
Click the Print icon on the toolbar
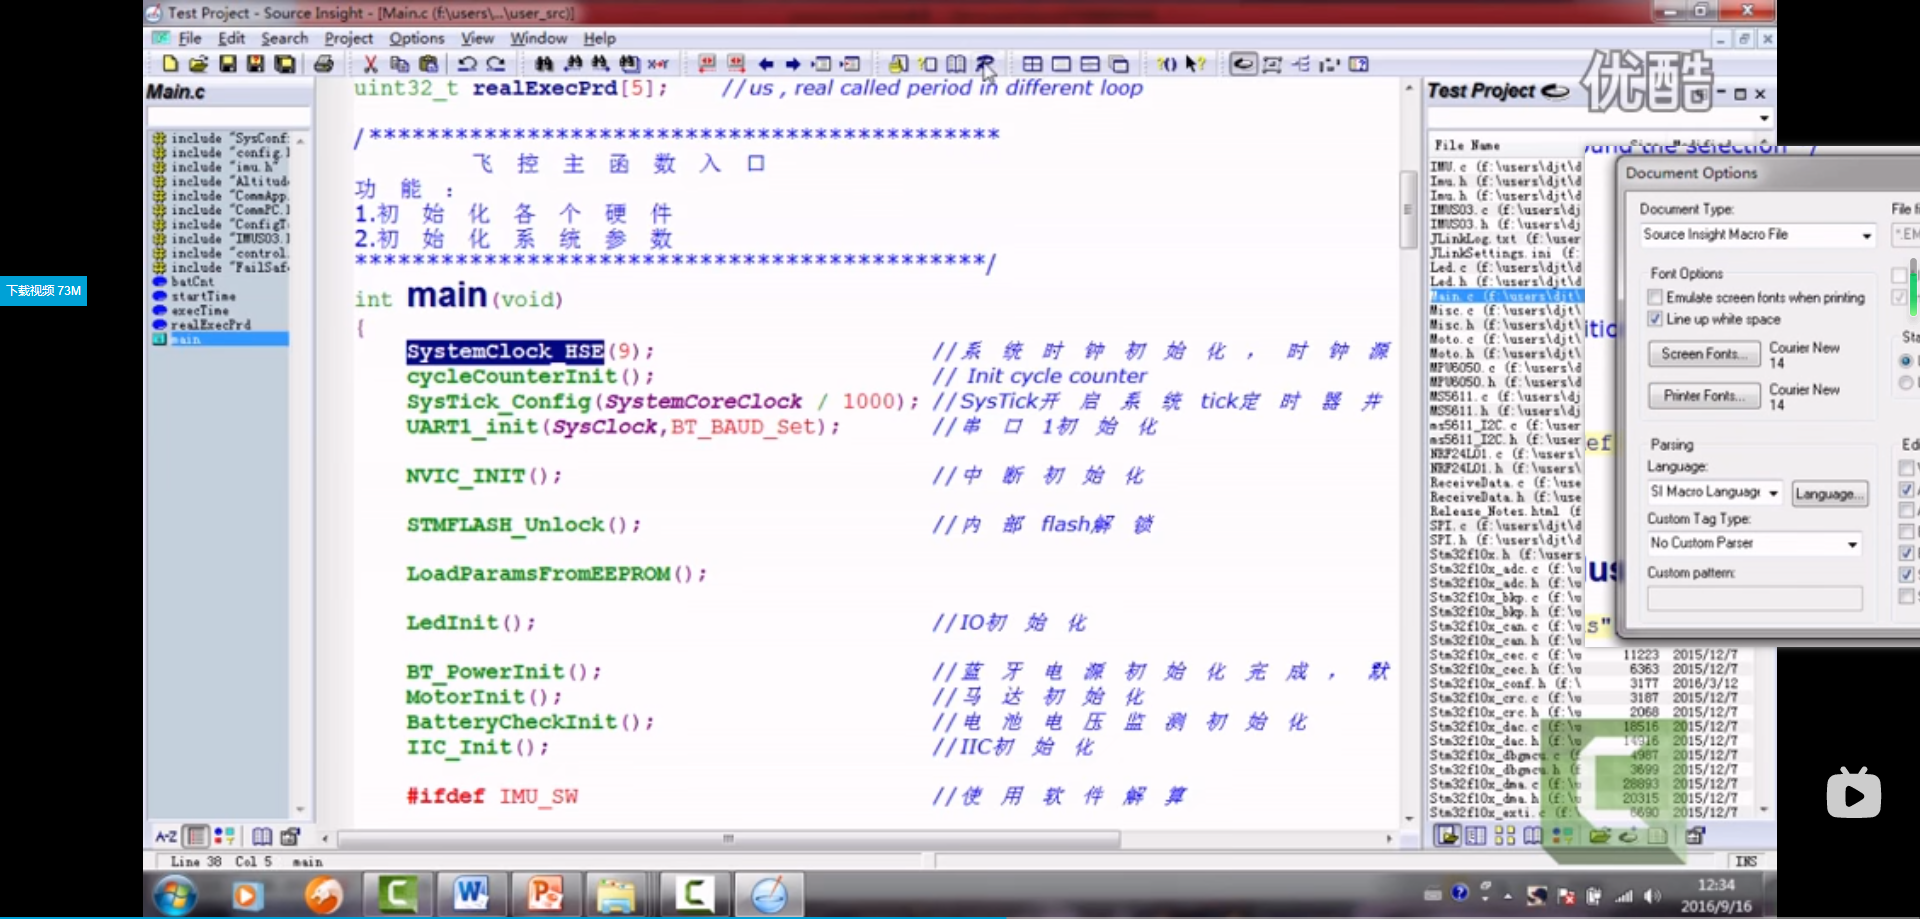click(x=324, y=63)
